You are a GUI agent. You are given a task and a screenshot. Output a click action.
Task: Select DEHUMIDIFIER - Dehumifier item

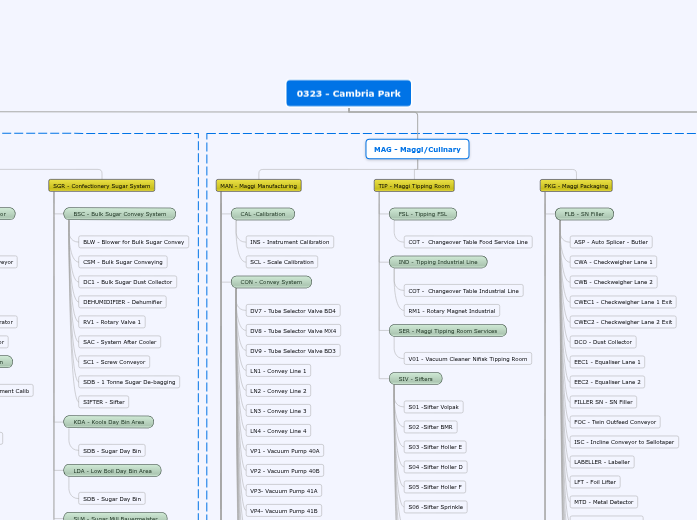[121, 302]
